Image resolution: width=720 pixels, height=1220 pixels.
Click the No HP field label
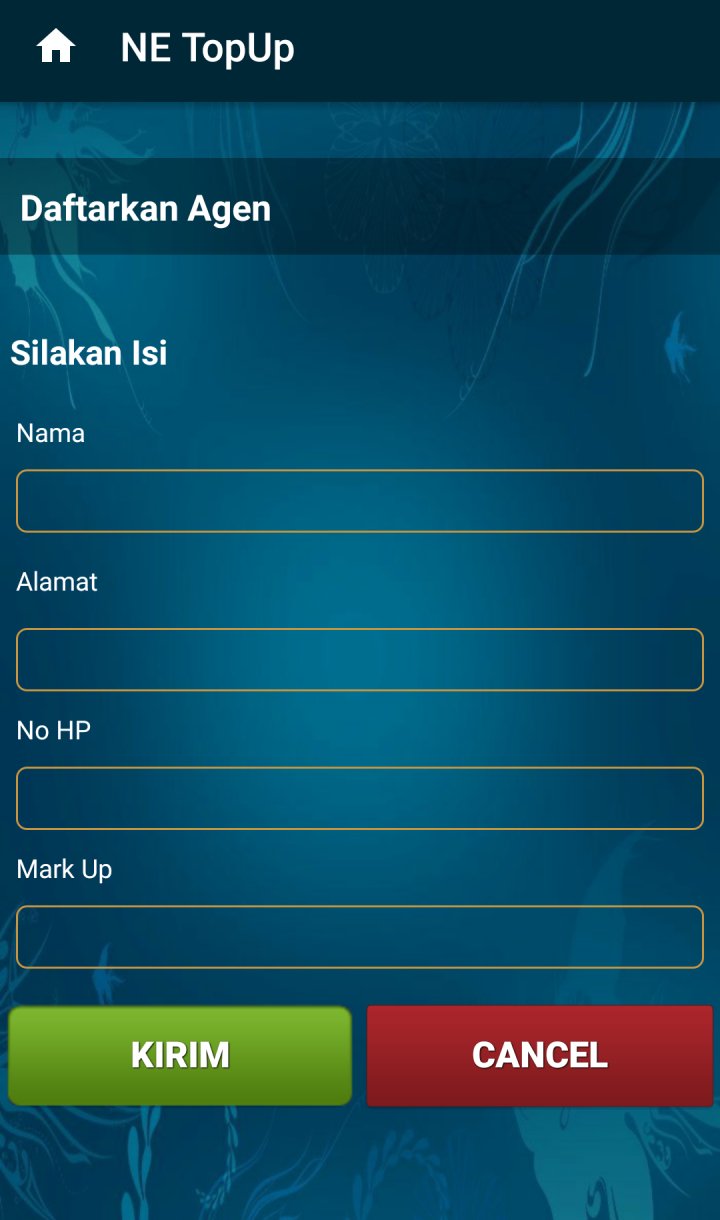[54, 731]
